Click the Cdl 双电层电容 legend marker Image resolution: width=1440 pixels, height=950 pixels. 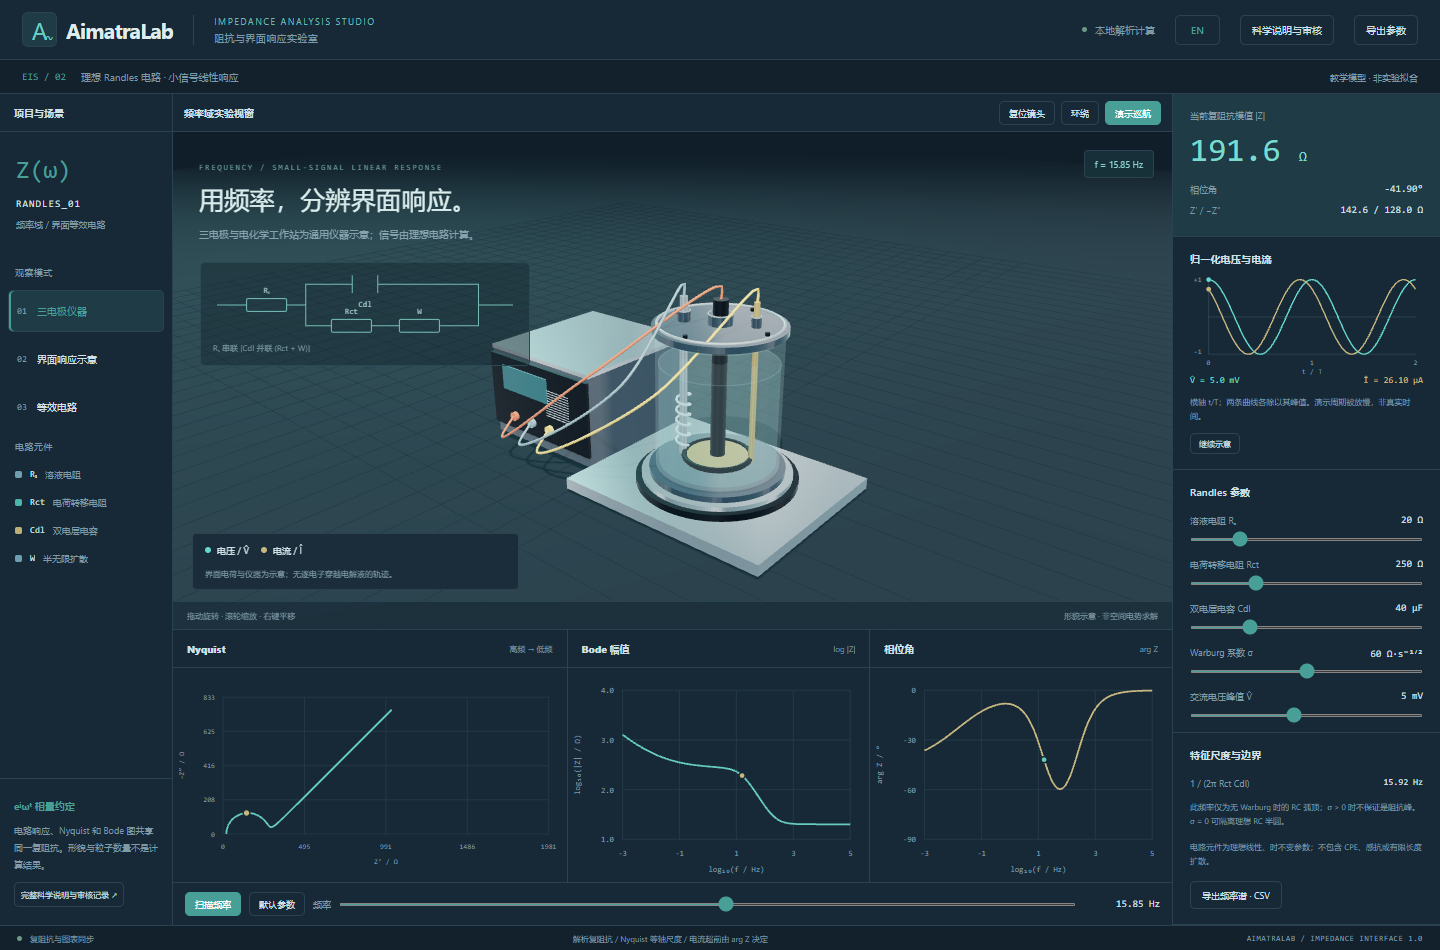[19, 531]
